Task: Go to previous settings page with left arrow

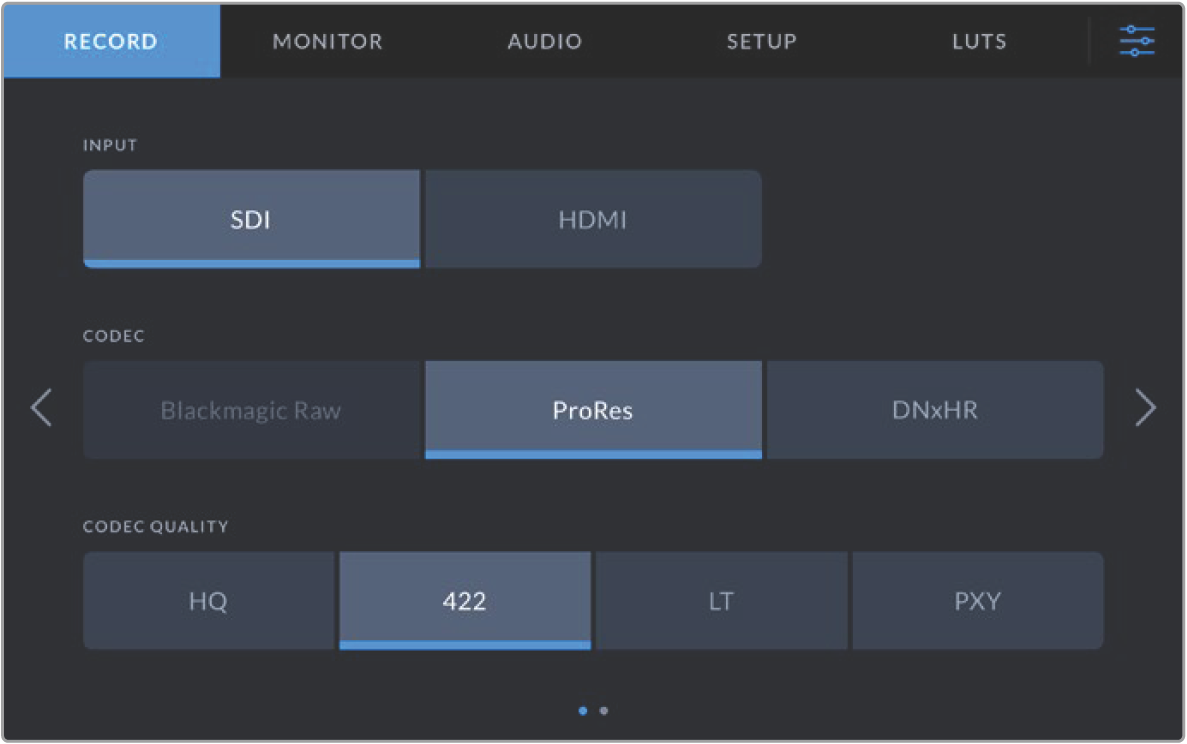Action: [42, 408]
